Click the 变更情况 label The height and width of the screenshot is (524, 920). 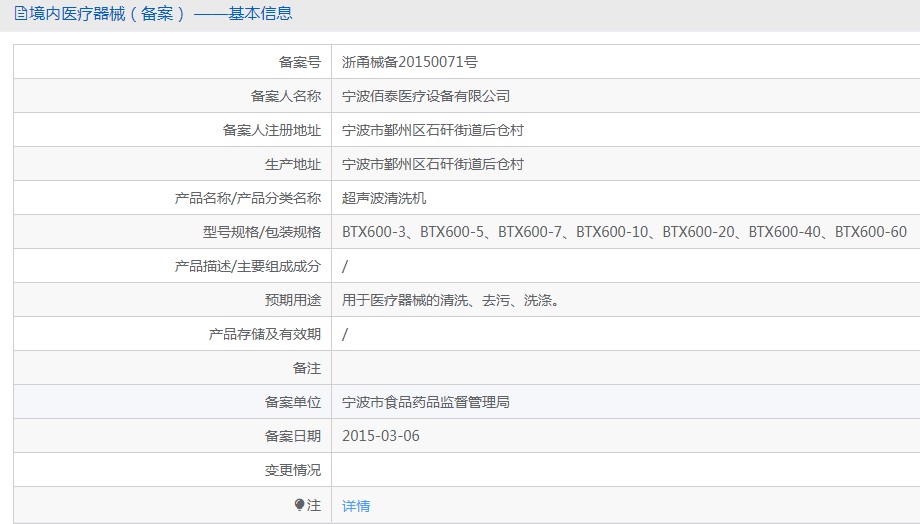coord(293,470)
